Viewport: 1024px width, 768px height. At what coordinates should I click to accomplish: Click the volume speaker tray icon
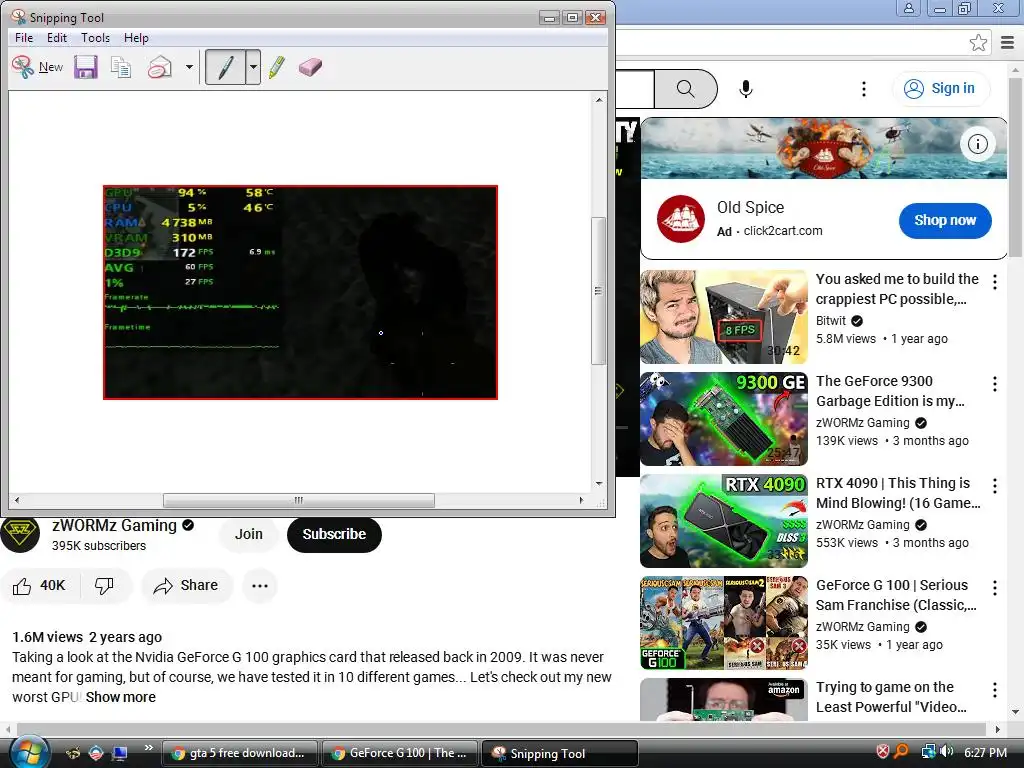[946, 752]
